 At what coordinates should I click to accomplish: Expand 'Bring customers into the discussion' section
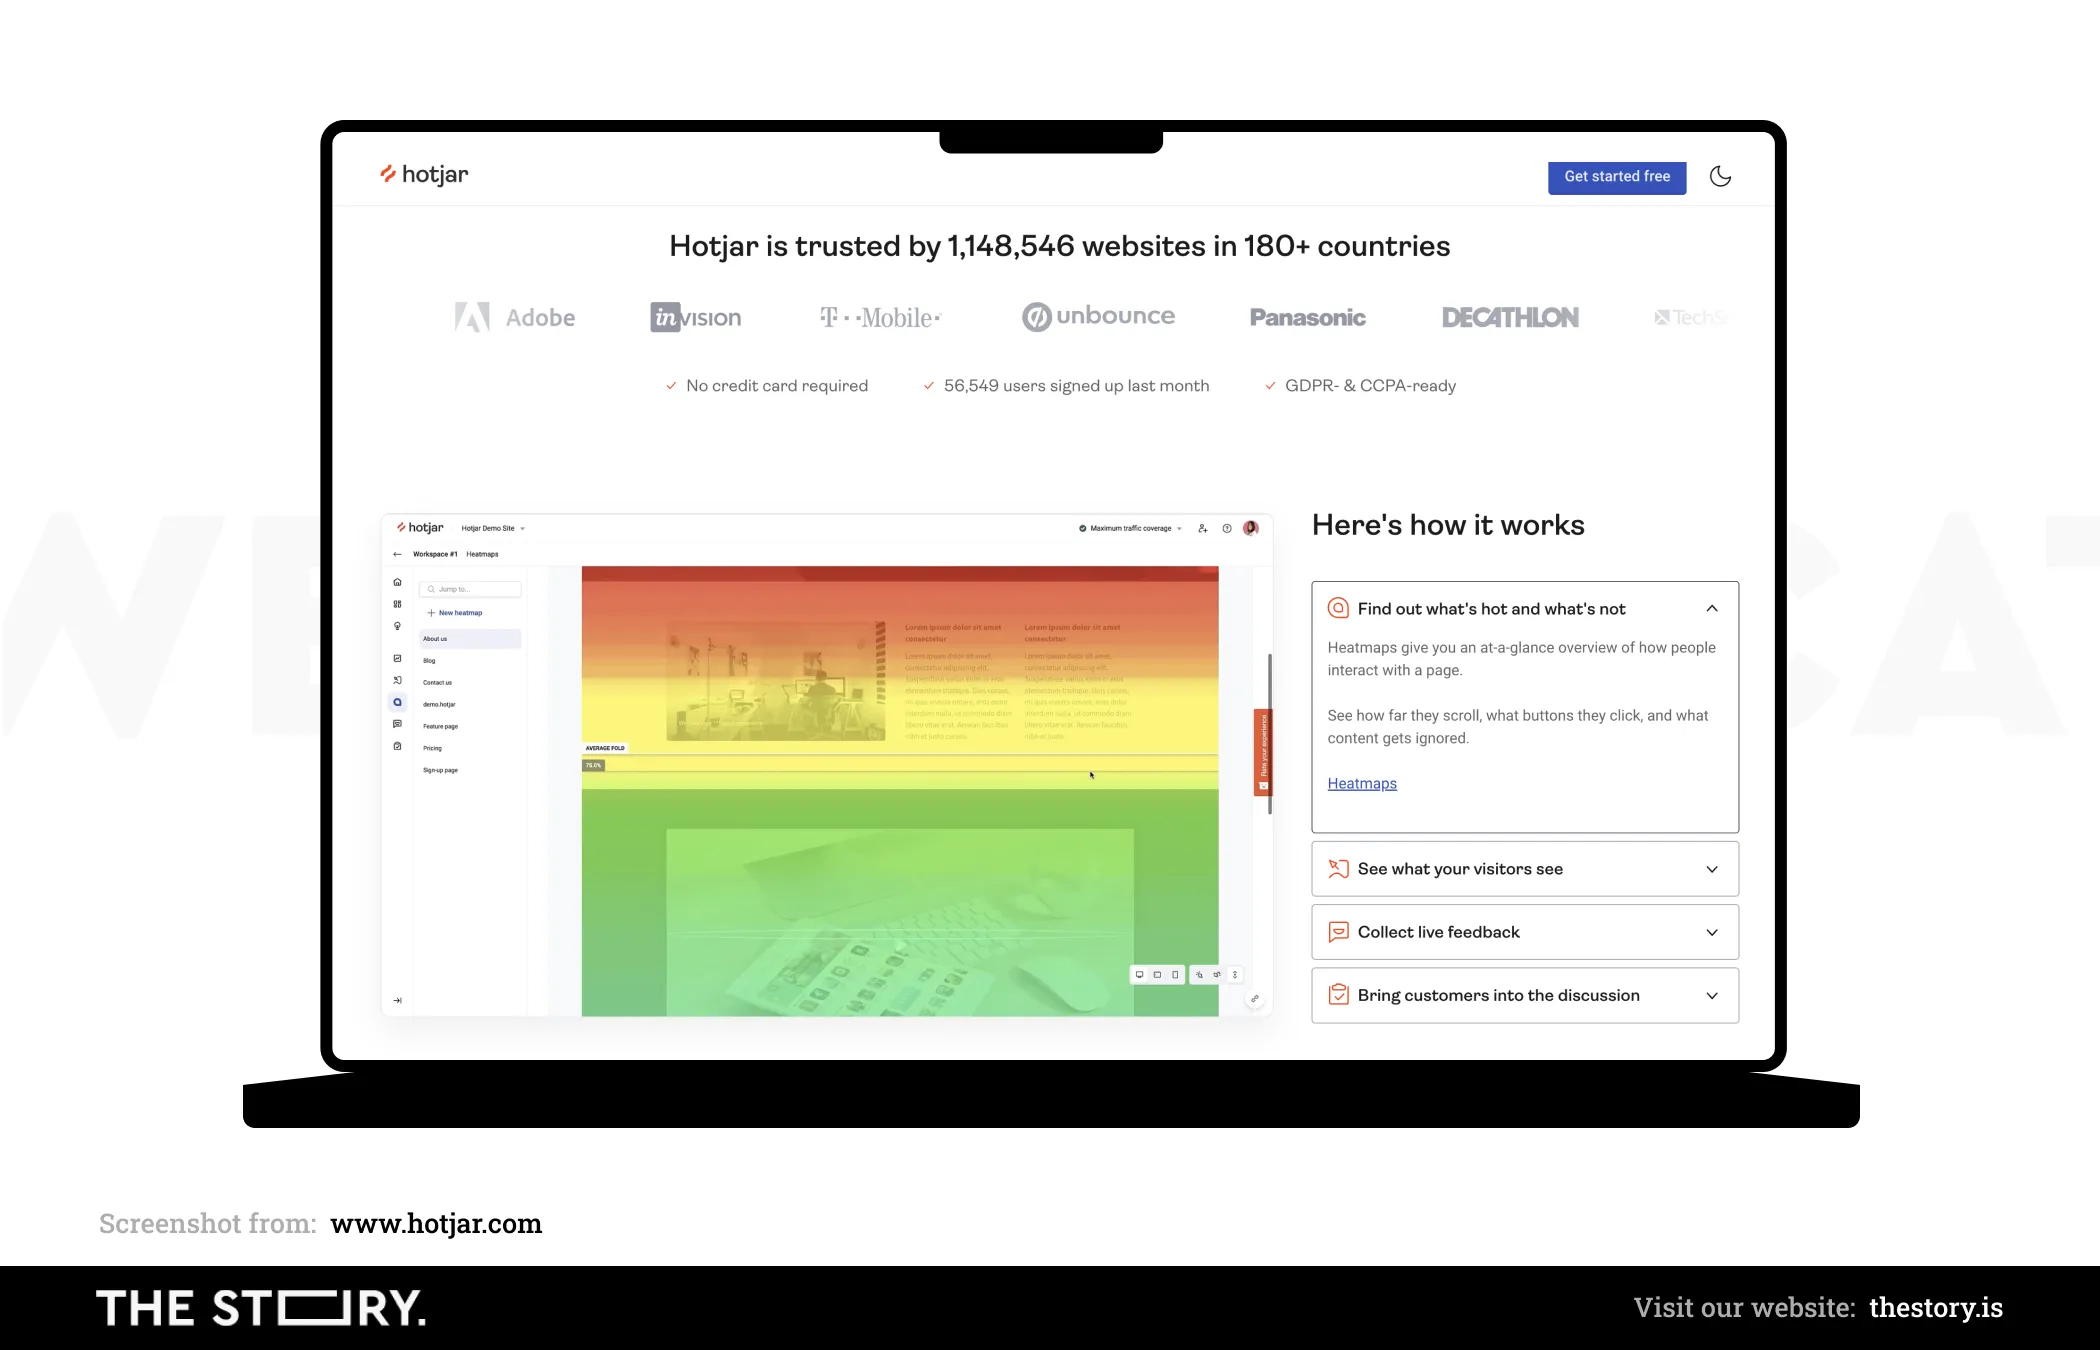[1712, 995]
